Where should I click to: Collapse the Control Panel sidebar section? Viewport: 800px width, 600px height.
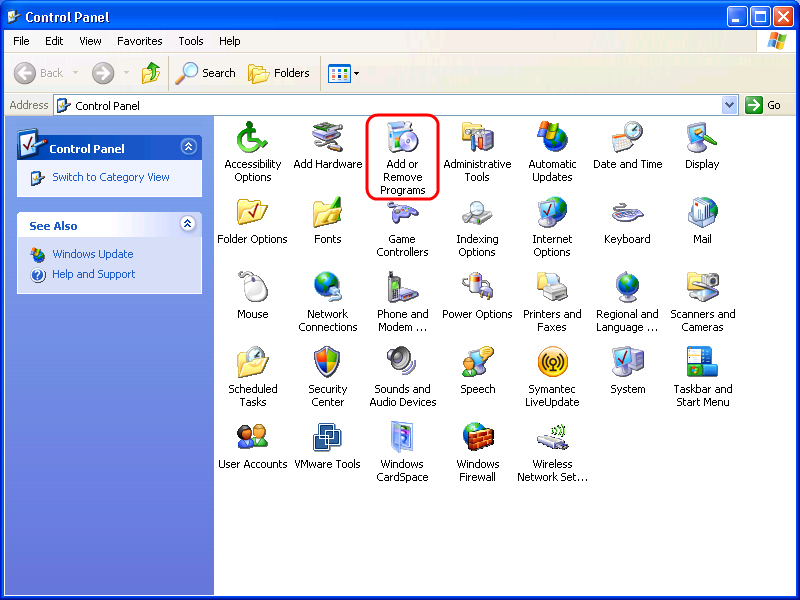point(188,147)
